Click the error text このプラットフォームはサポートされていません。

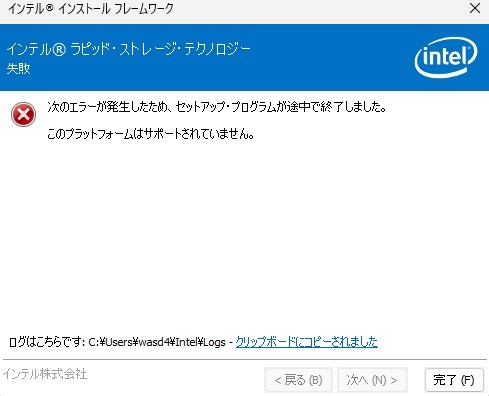tap(151, 134)
